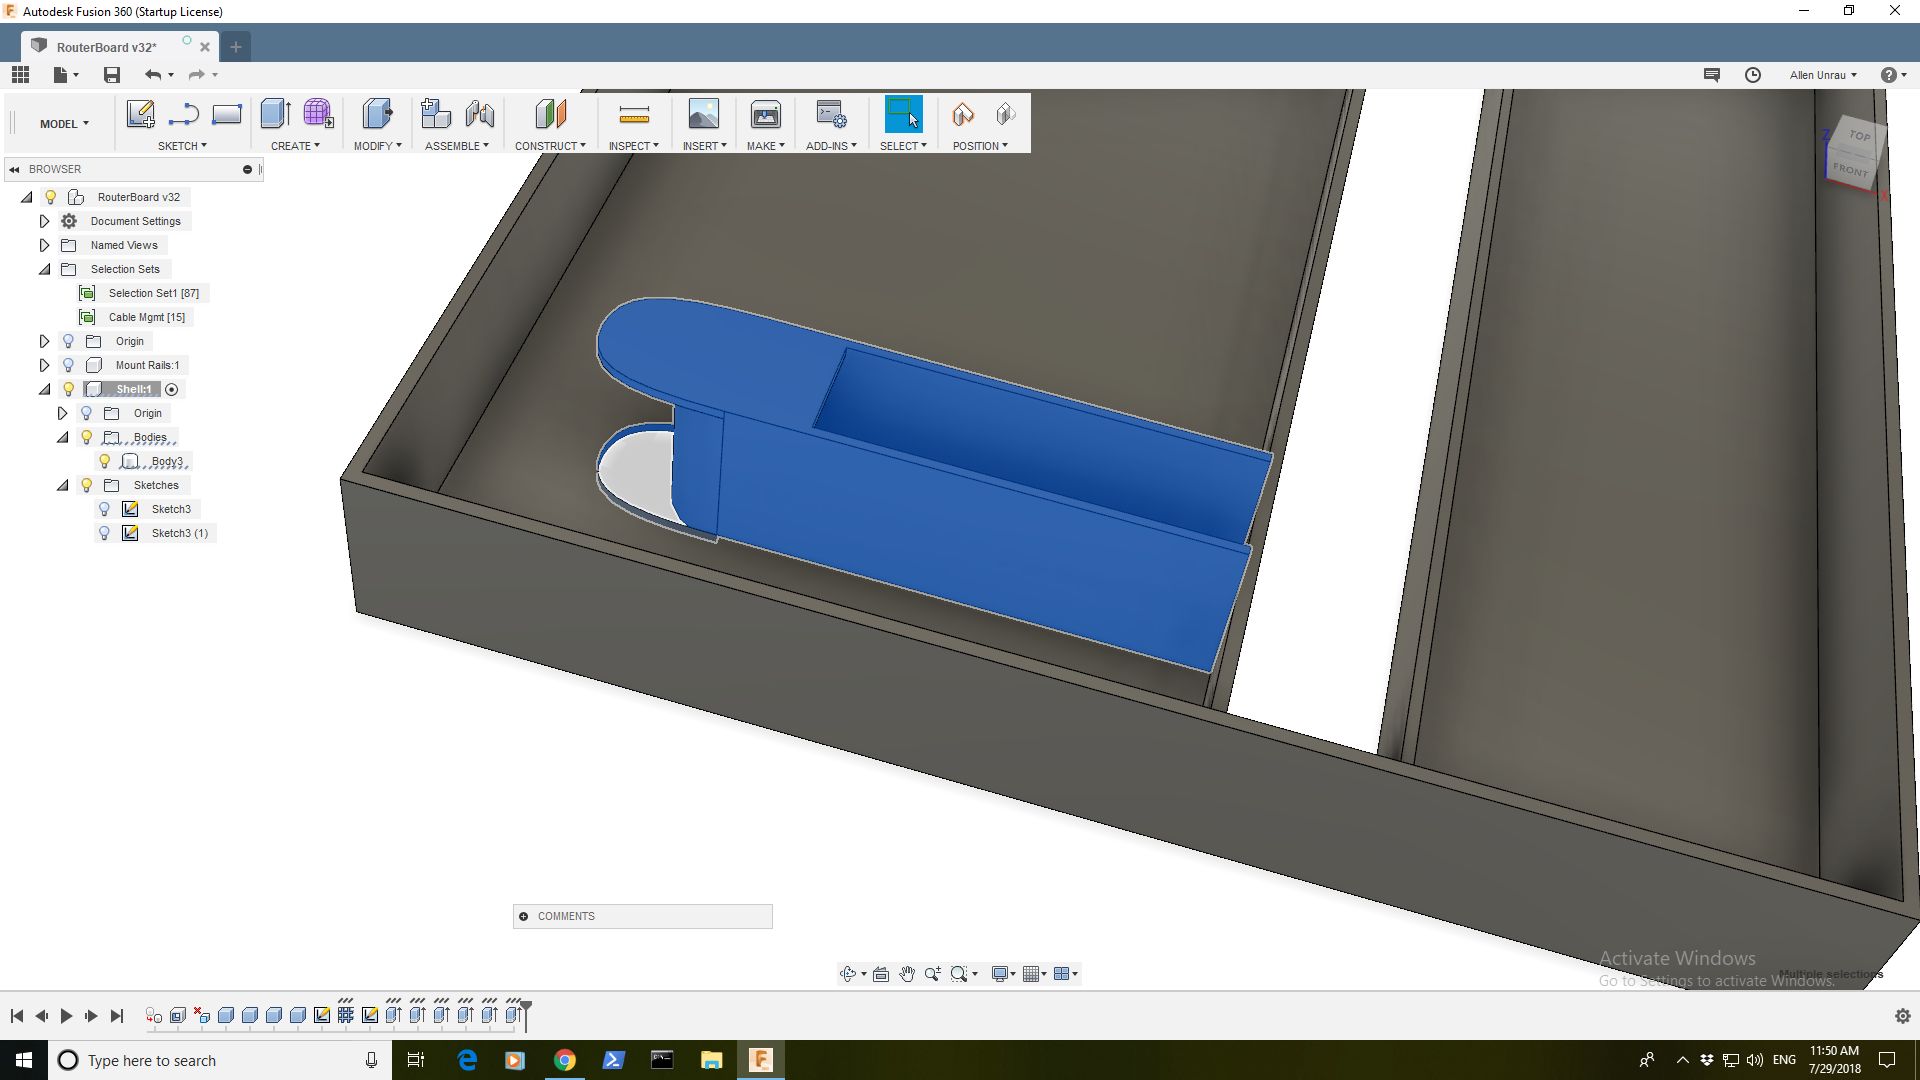Click the Press Pull modify icon
This screenshot has height=1080, width=1920.
(x=377, y=114)
